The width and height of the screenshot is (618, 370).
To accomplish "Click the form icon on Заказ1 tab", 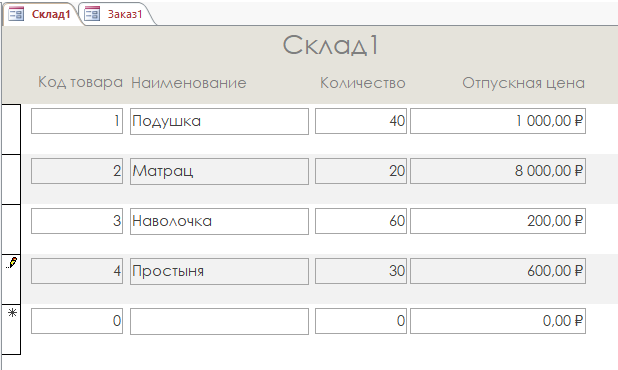I will (92, 14).
